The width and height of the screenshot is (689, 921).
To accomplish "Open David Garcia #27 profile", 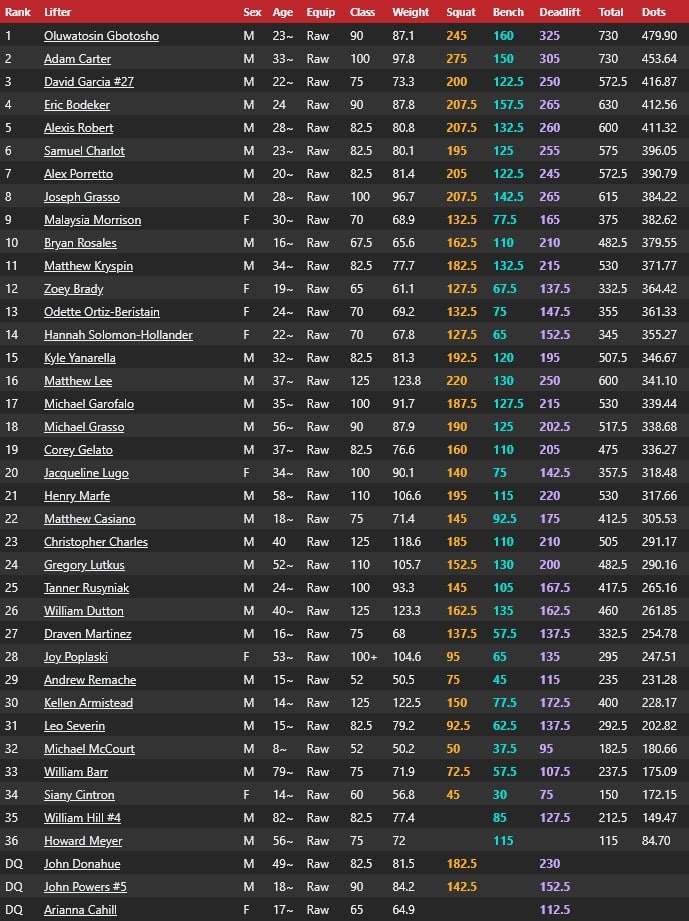I will [89, 82].
